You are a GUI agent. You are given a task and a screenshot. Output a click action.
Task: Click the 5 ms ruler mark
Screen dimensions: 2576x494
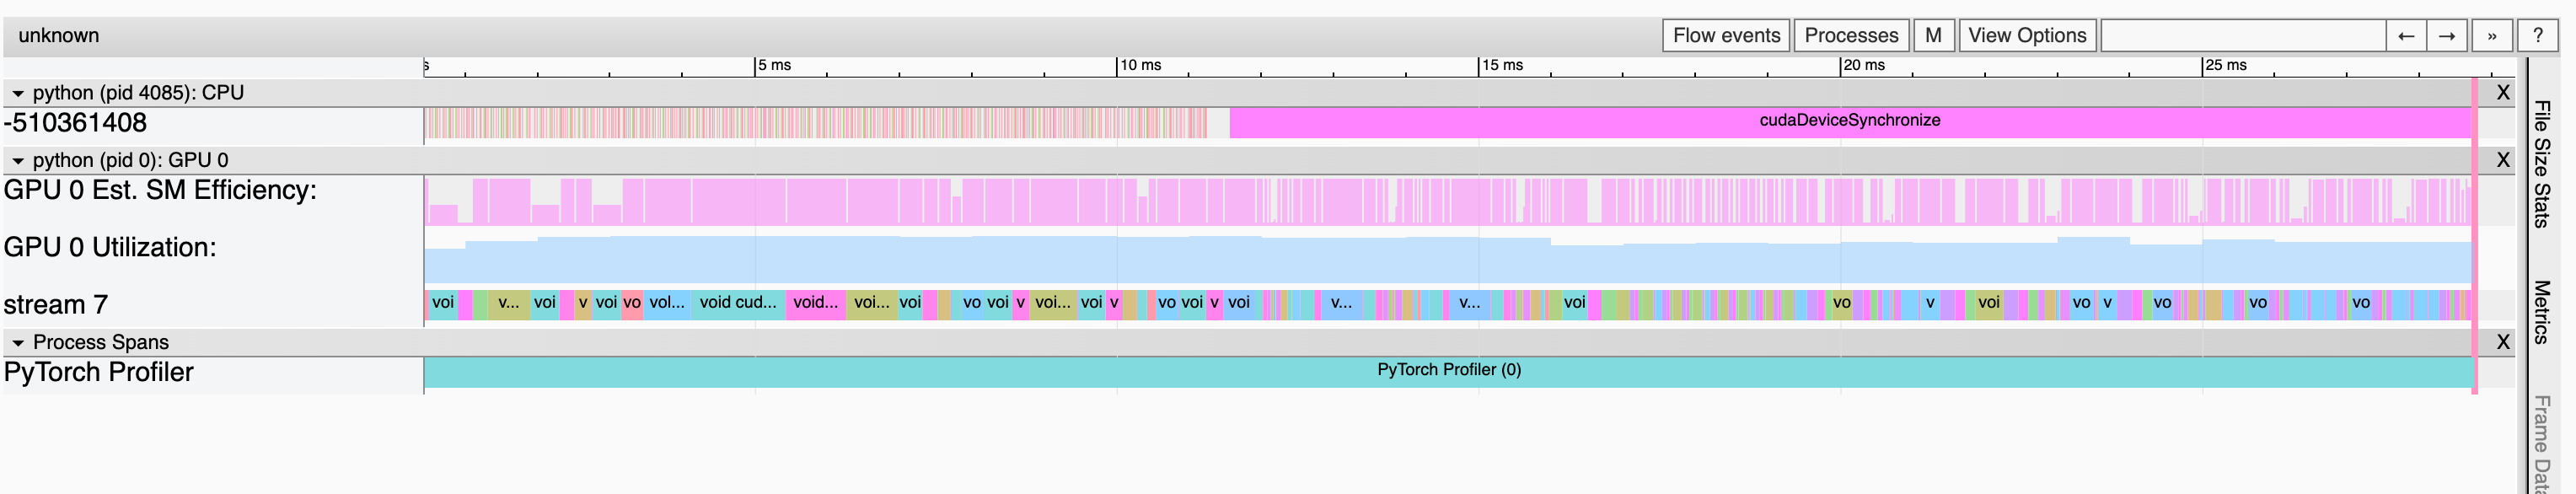[x=773, y=65]
